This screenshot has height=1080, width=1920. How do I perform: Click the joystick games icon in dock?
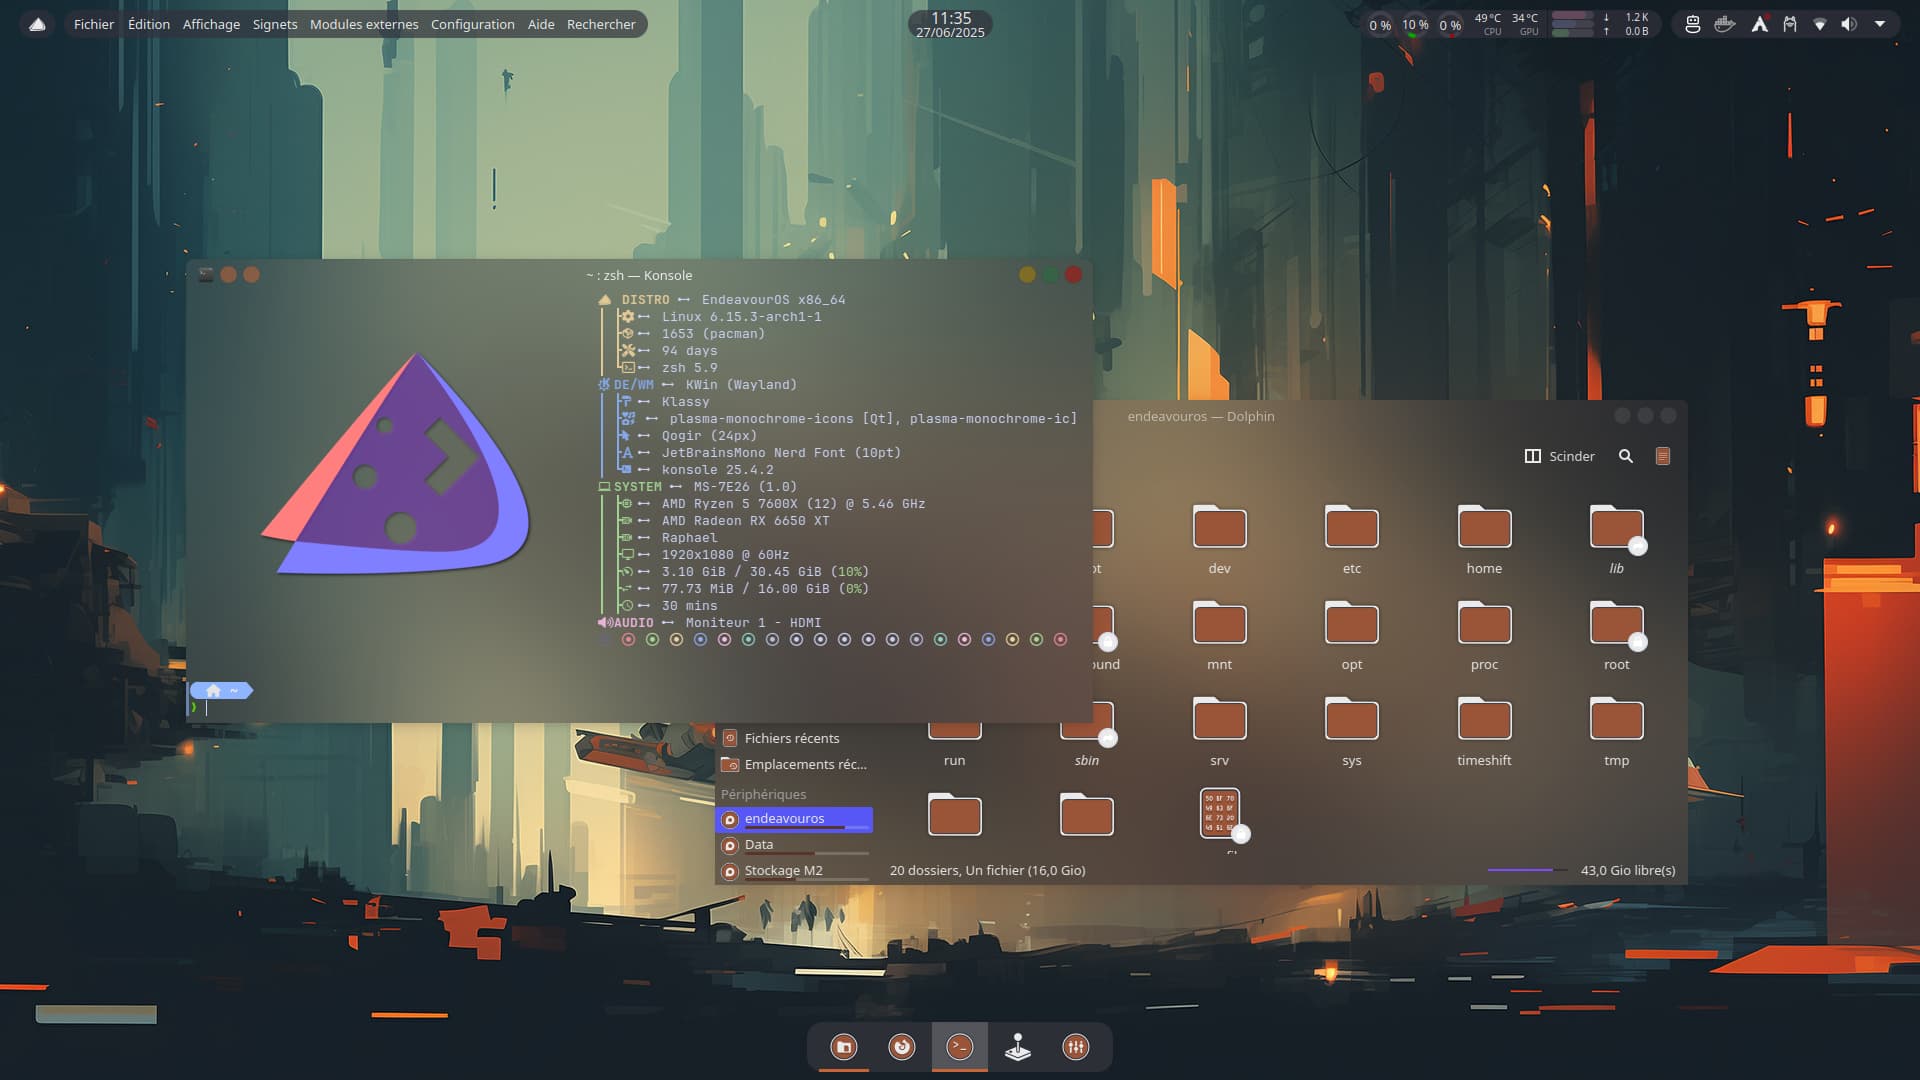[1018, 1047]
